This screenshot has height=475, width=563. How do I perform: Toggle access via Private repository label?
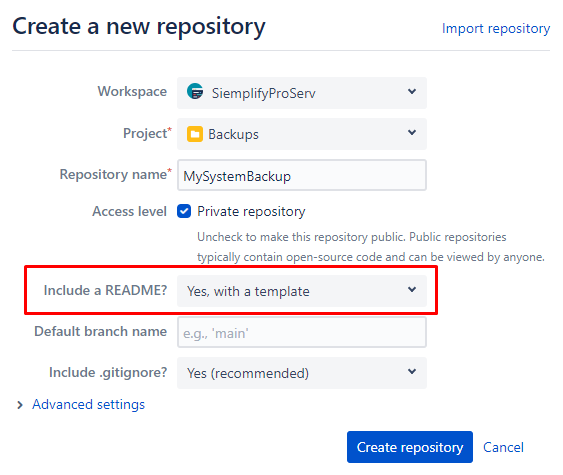pos(251,211)
